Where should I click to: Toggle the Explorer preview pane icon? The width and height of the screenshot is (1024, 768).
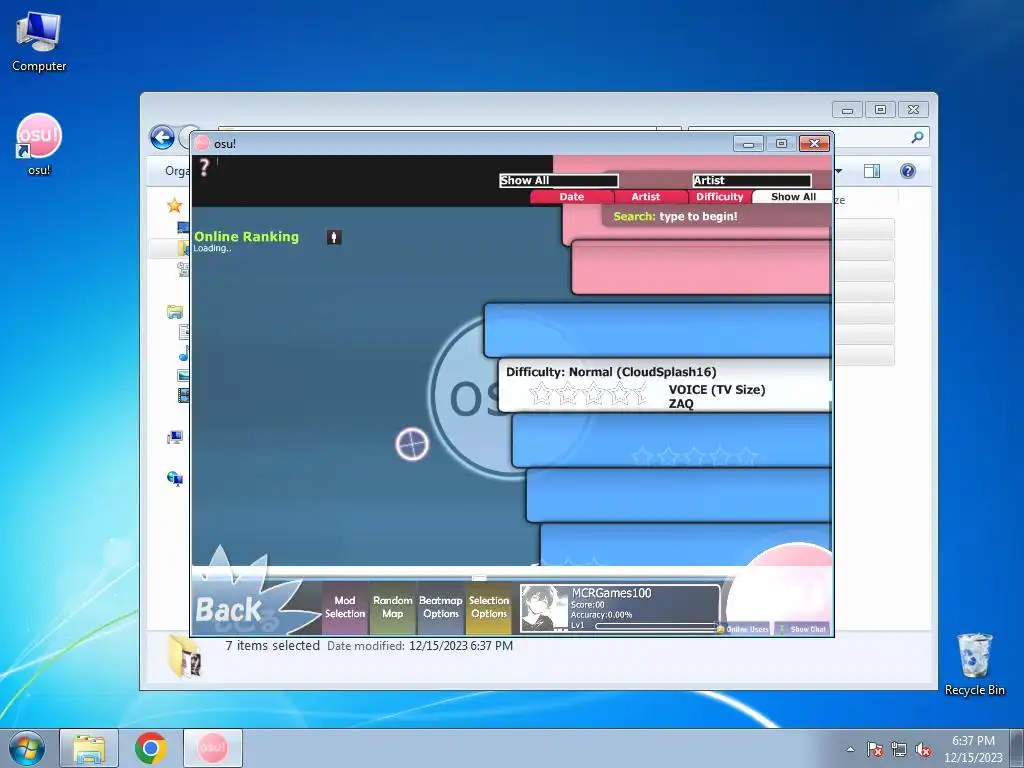(x=871, y=171)
